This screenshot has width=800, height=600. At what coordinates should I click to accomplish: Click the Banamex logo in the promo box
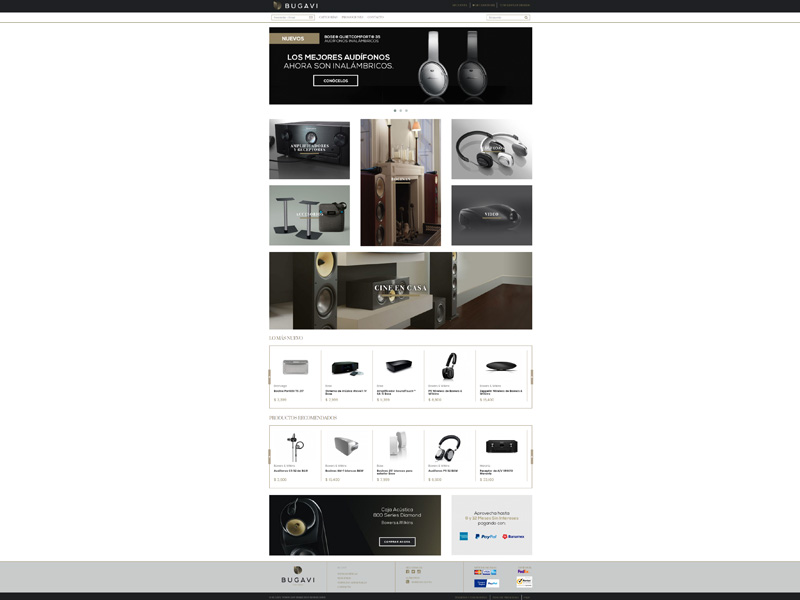tap(514, 536)
